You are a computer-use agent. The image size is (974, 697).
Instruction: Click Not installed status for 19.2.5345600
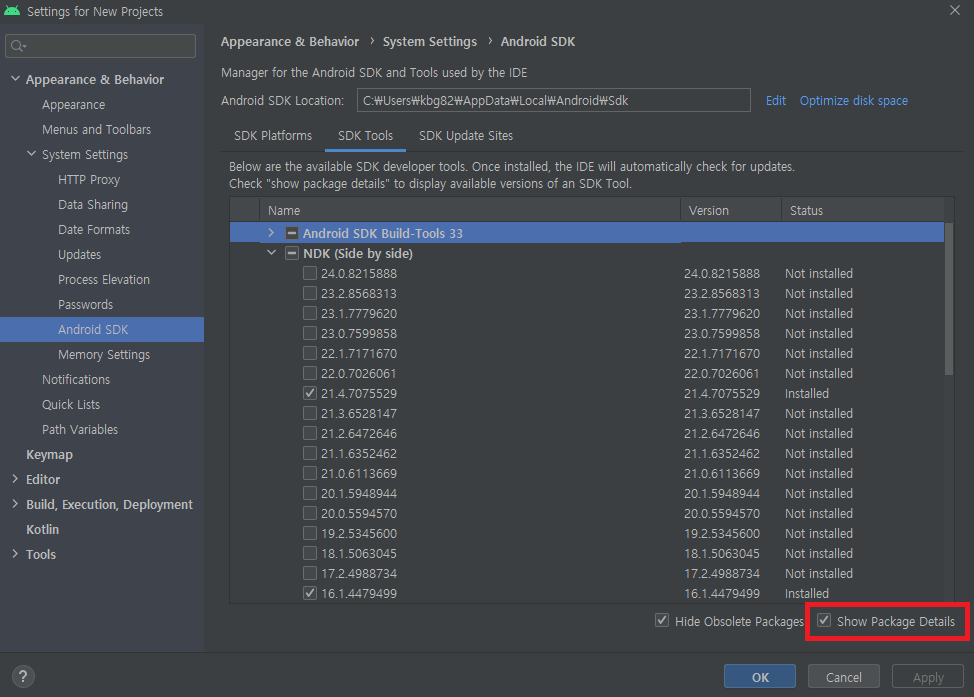819,534
